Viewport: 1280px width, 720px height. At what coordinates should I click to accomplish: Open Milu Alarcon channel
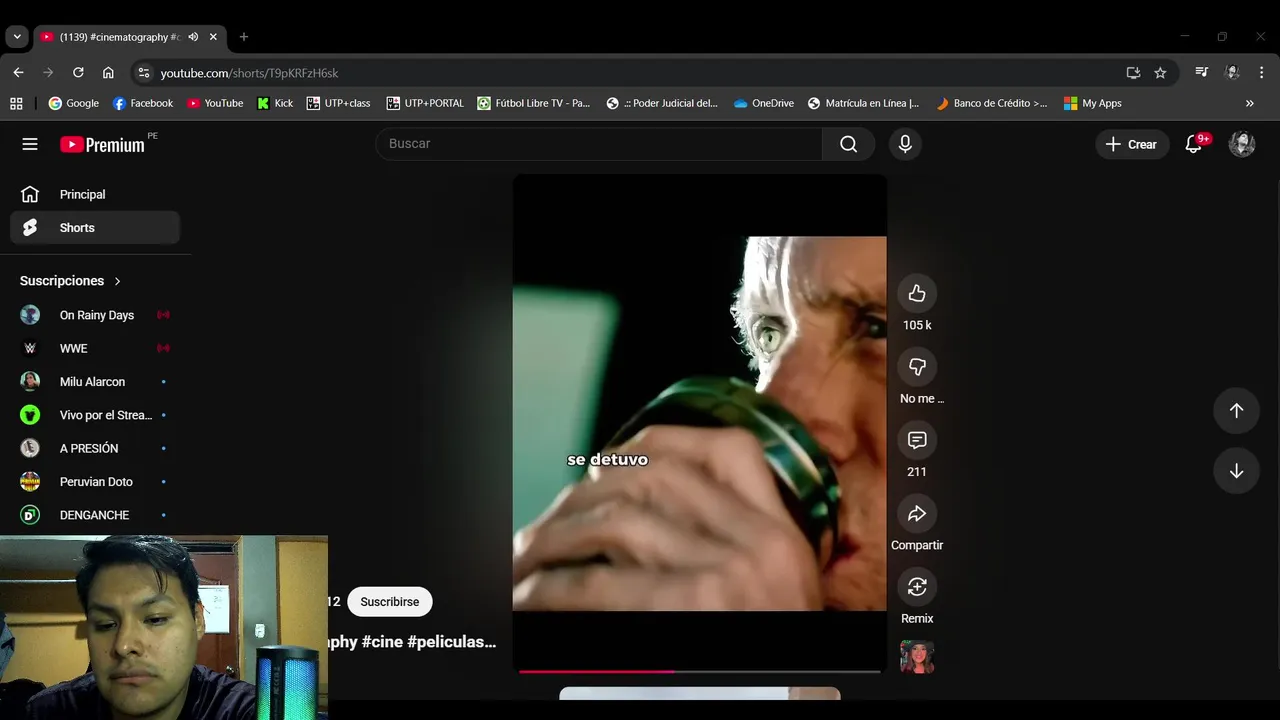95,382
